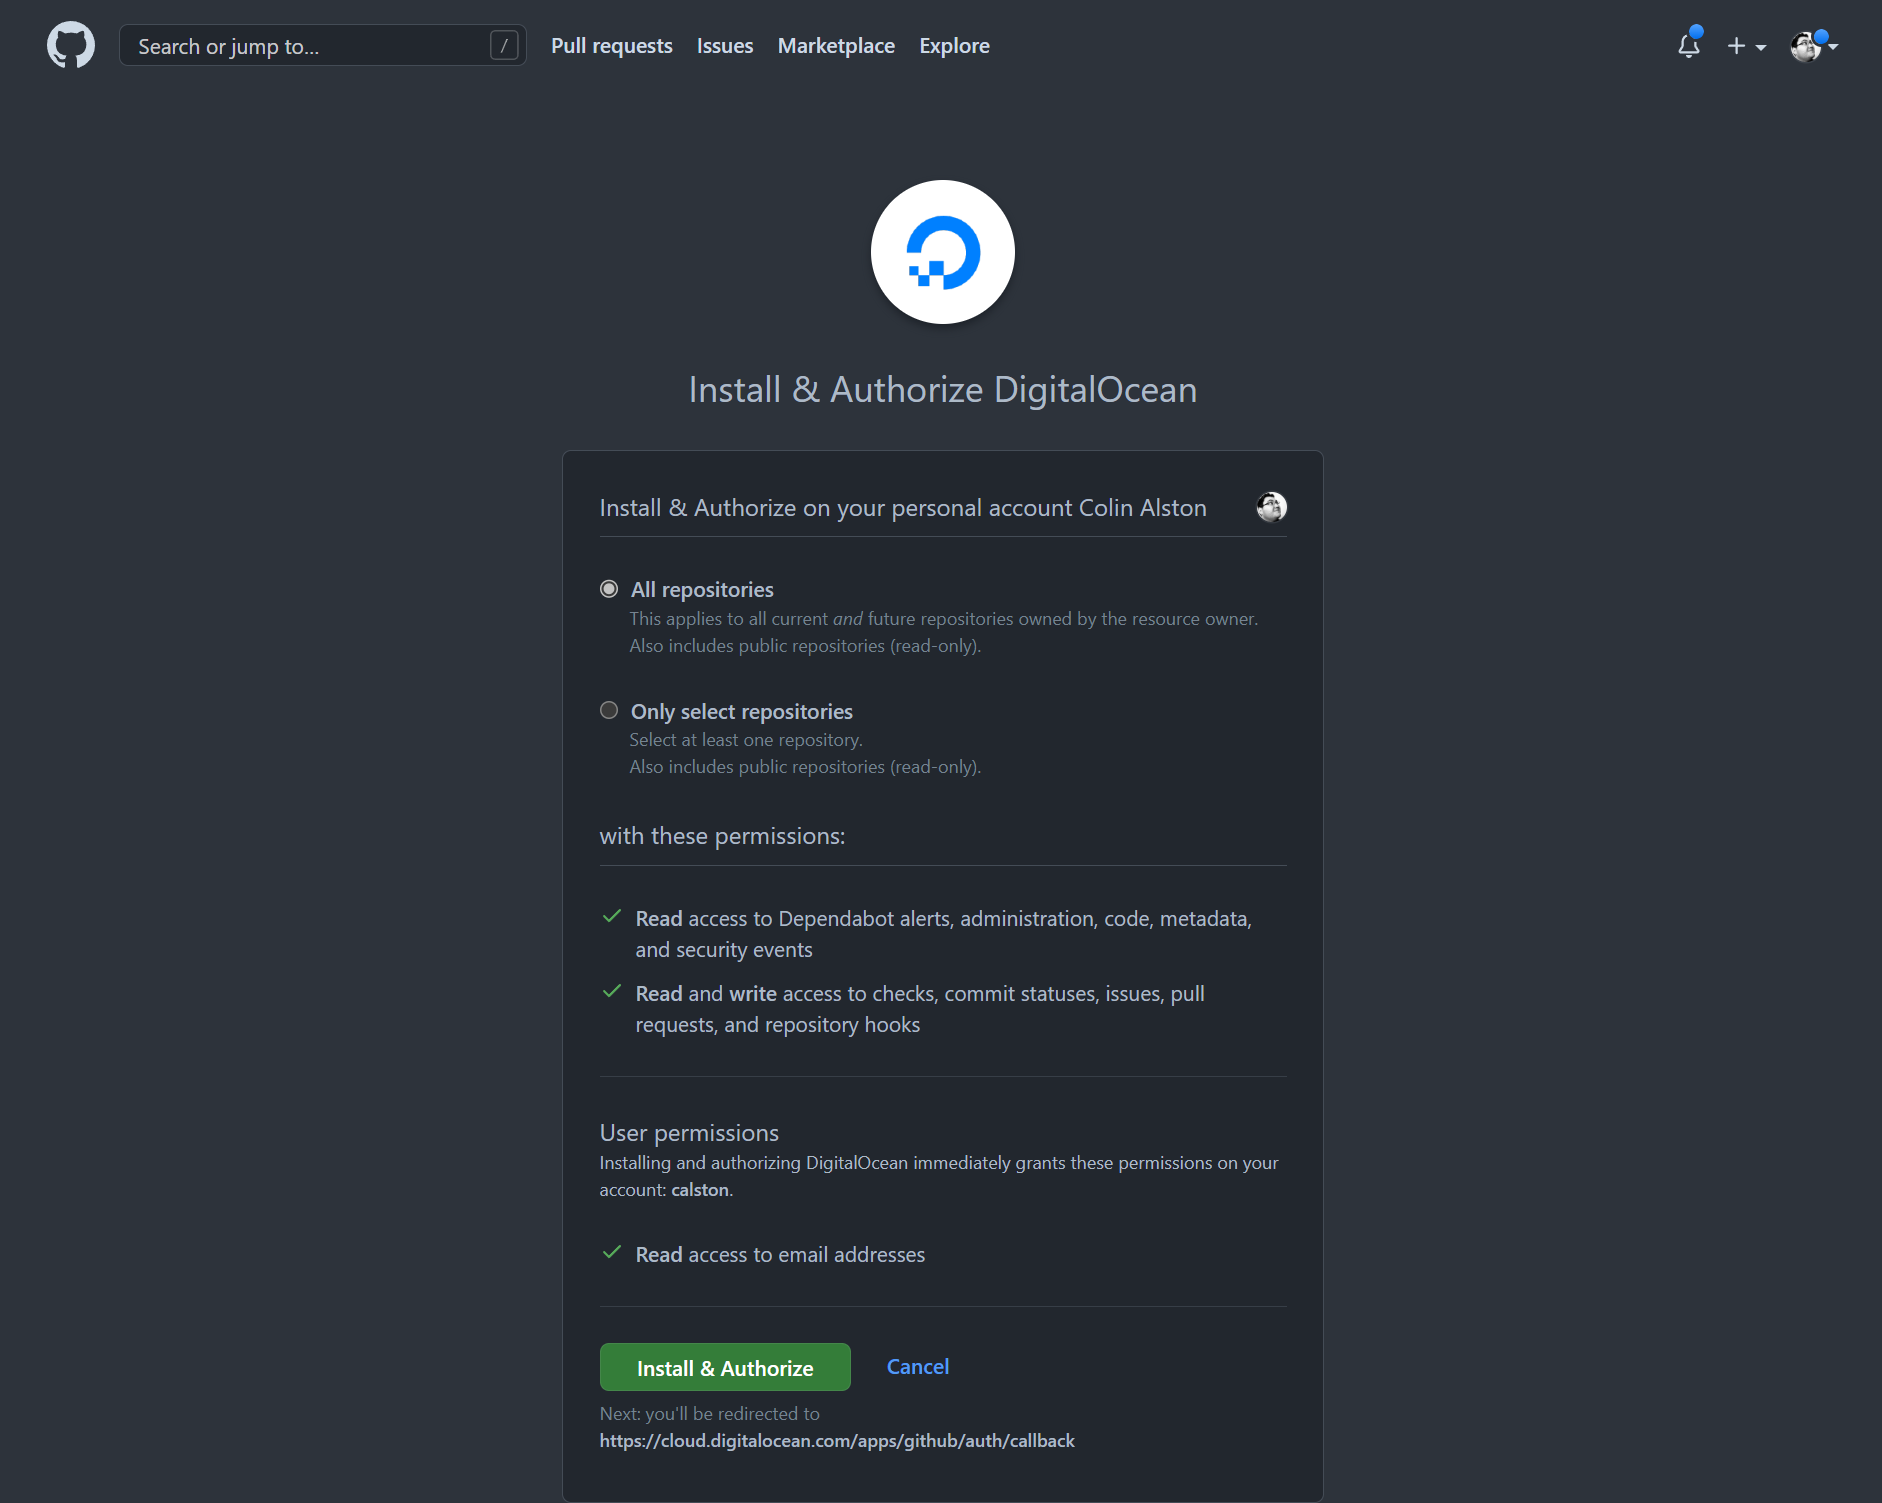Image resolution: width=1882 pixels, height=1503 pixels.
Task: Open the Marketplace menu
Action: point(836,45)
